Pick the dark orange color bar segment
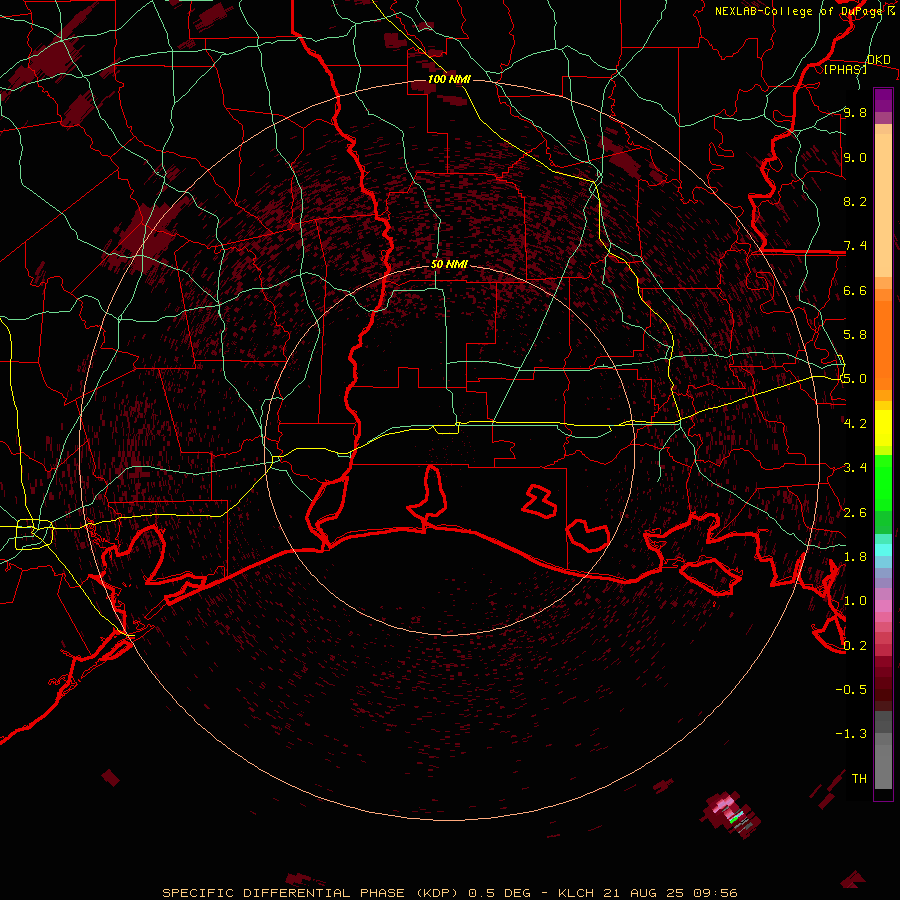Viewport: 900px width, 900px height. [x=883, y=345]
